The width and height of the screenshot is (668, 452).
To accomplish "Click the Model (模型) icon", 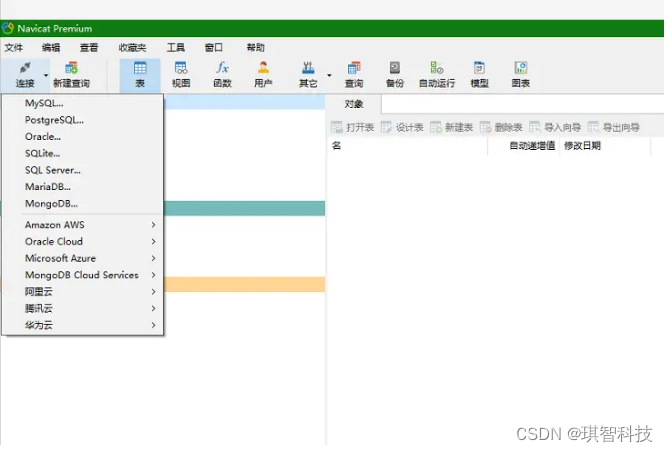I will click(x=479, y=68).
